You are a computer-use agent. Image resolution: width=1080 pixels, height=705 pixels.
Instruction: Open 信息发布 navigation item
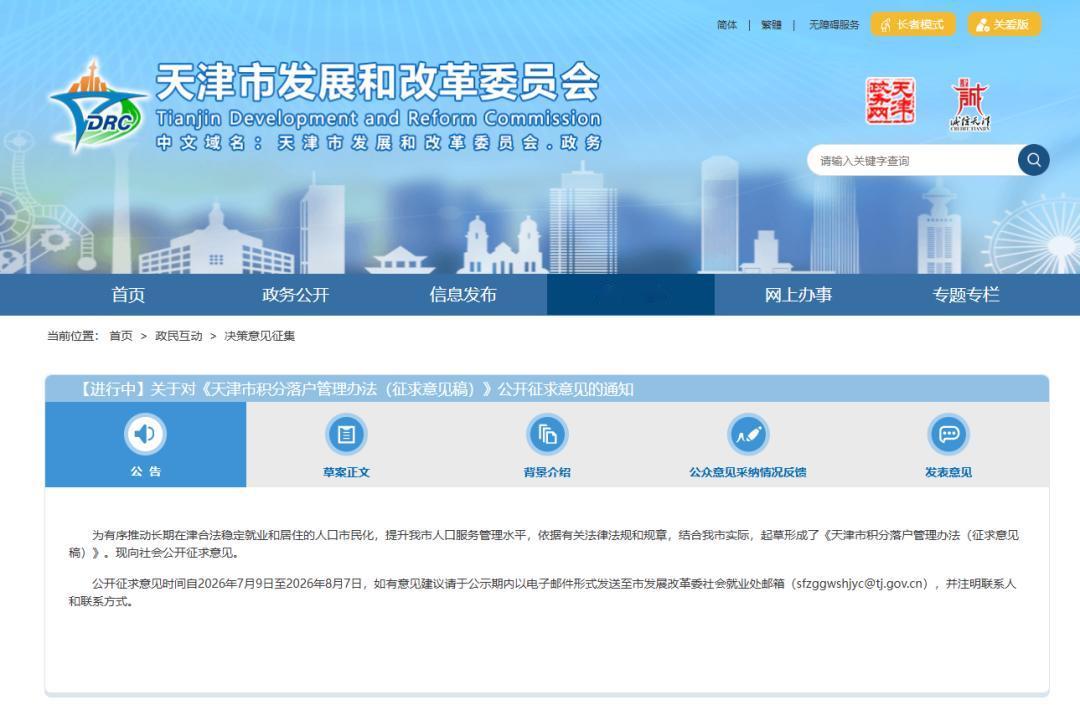click(x=463, y=295)
